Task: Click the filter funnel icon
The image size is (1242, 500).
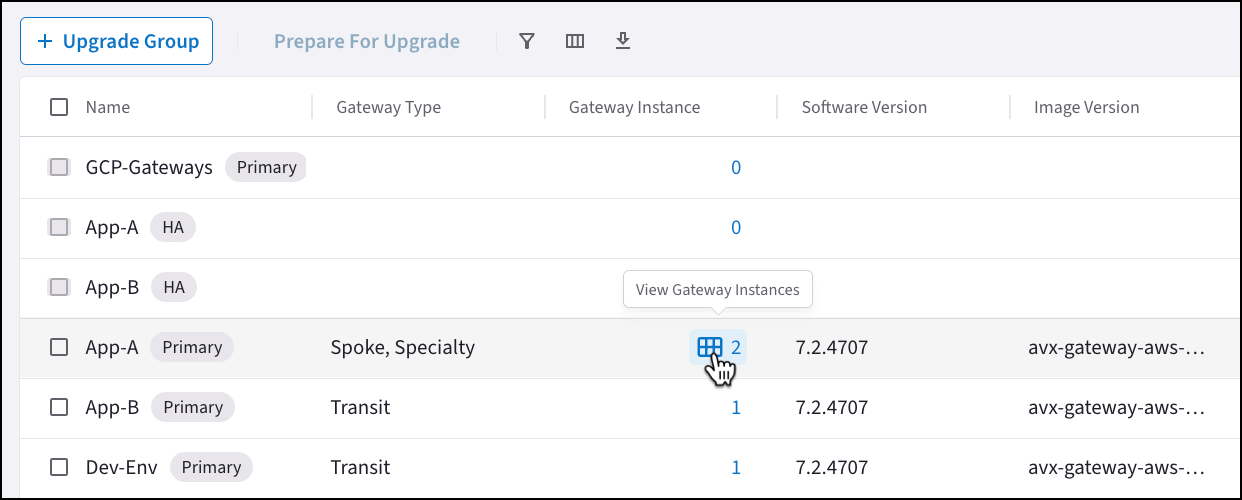Action: pyautogui.click(x=527, y=41)
